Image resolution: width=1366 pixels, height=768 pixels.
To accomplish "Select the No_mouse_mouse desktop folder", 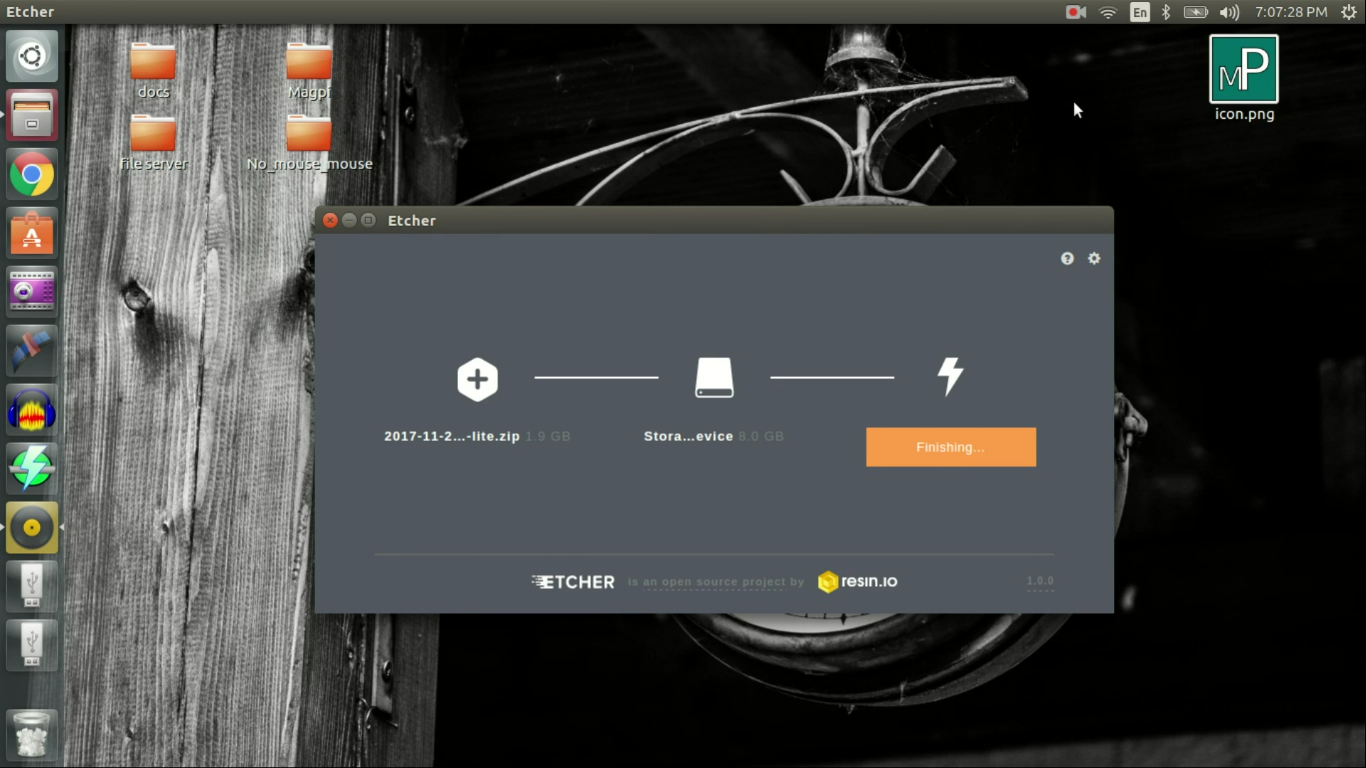I will [309, 142].
